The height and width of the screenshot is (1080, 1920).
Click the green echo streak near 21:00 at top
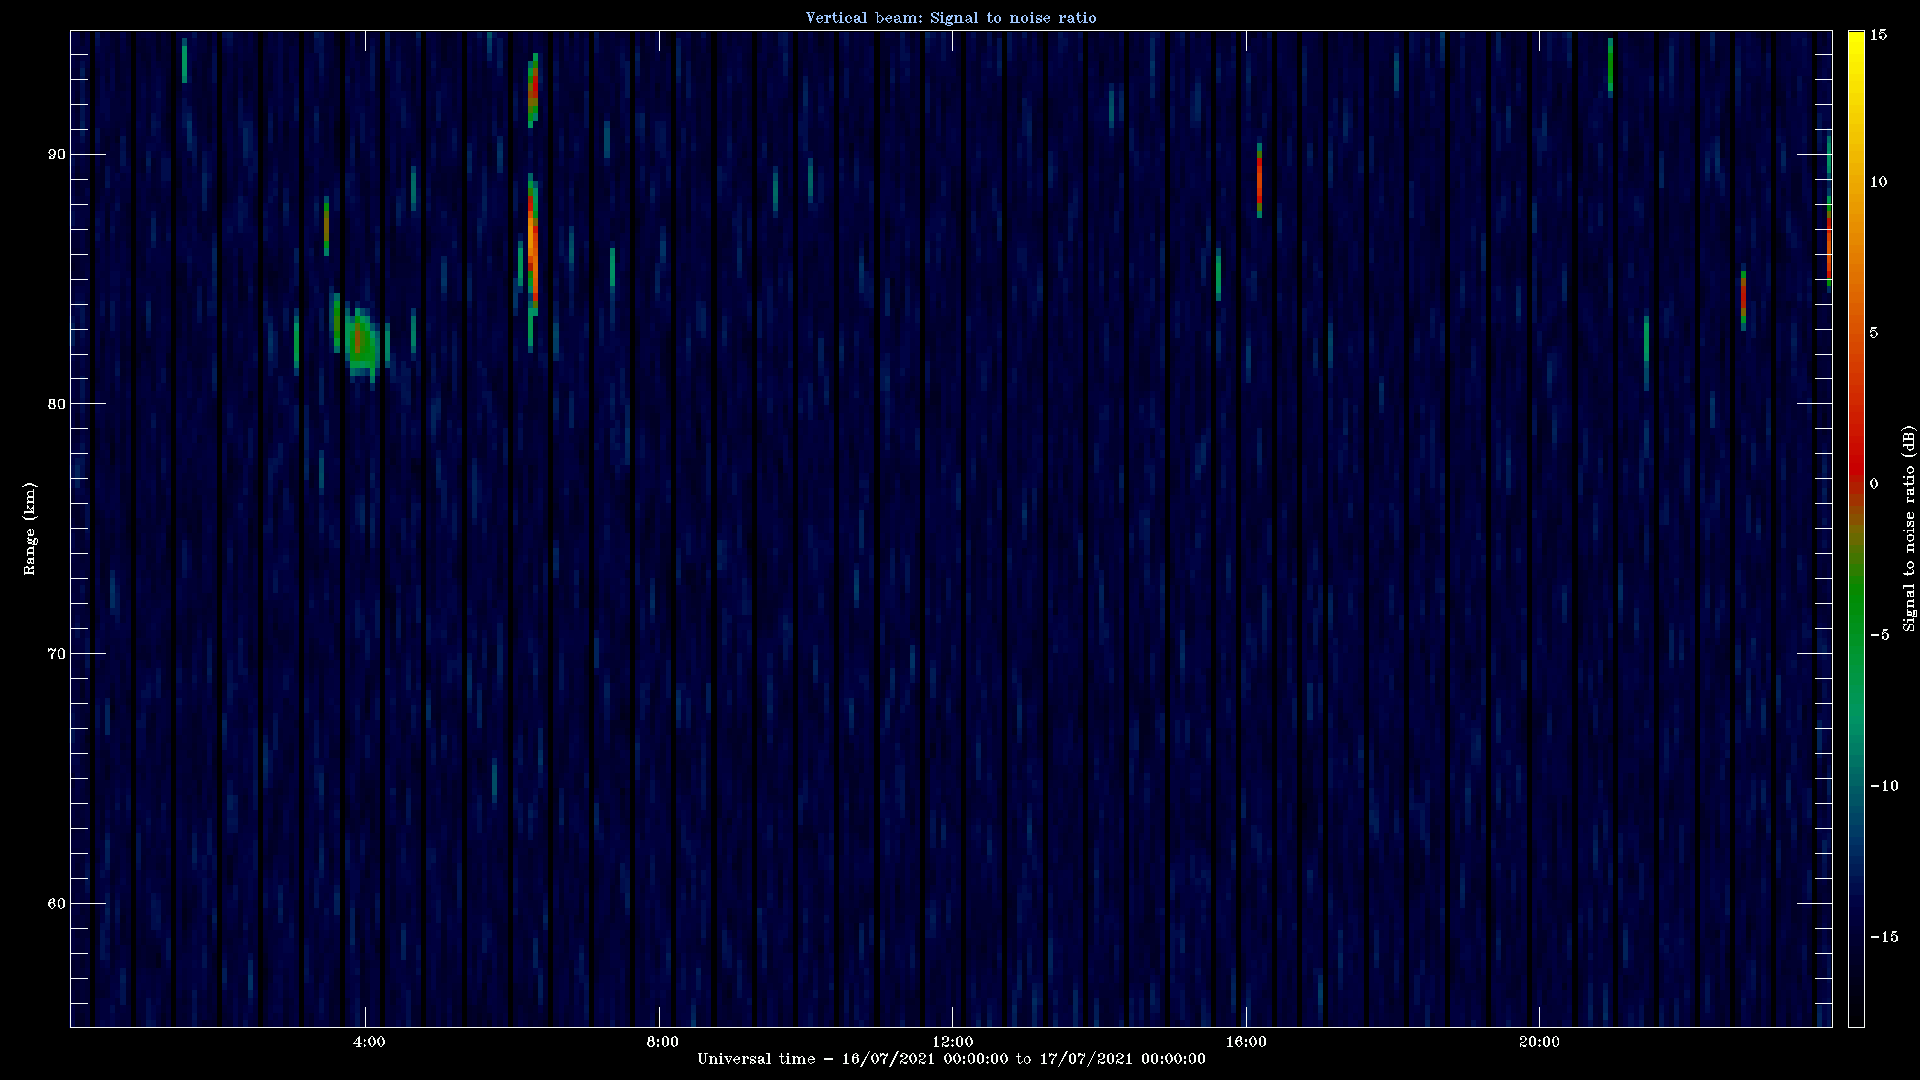point(1610,66)
